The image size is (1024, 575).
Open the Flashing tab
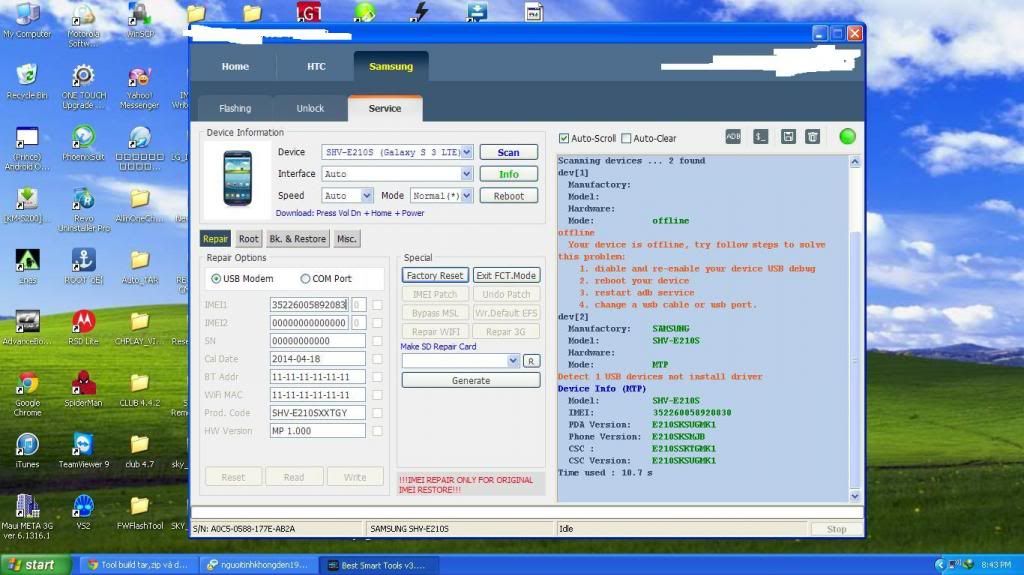(235, 108)
